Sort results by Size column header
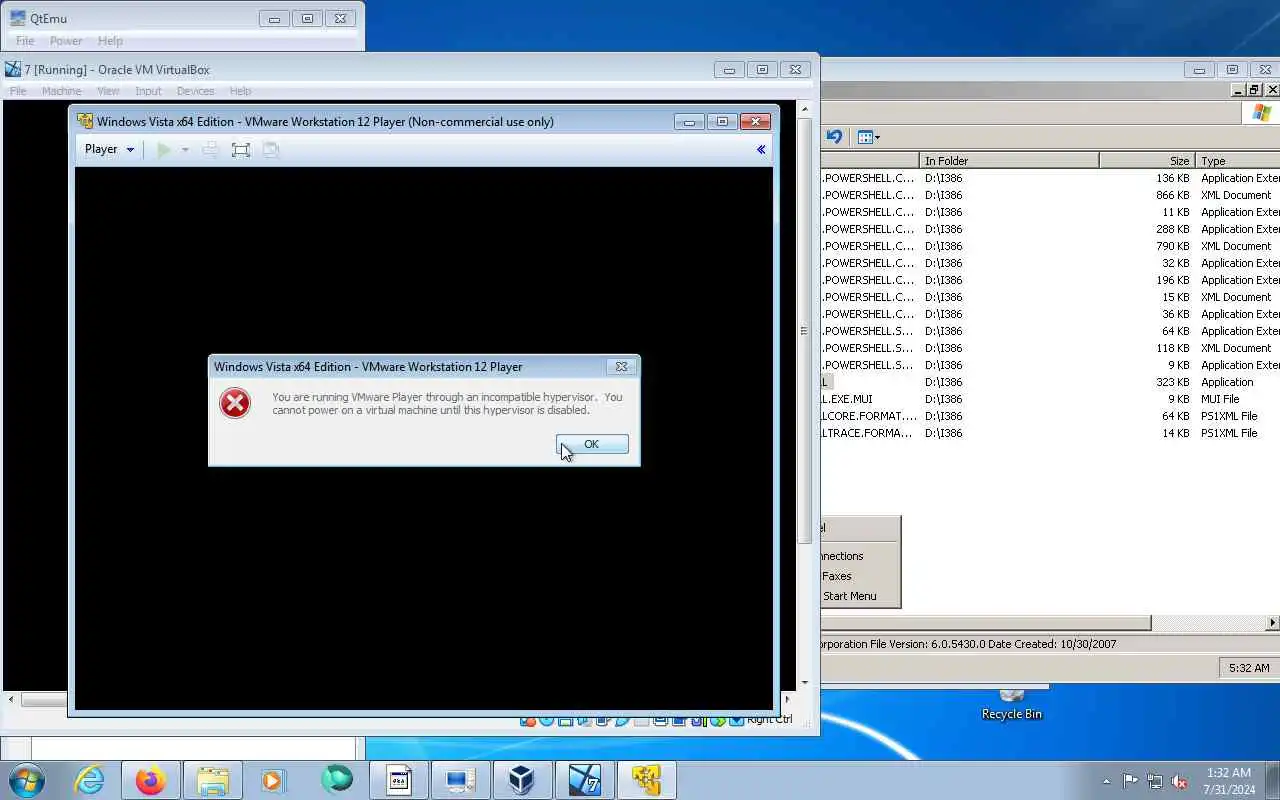Image resolution: width=1280 pixels, height=800 pixels. point(1147,160)
